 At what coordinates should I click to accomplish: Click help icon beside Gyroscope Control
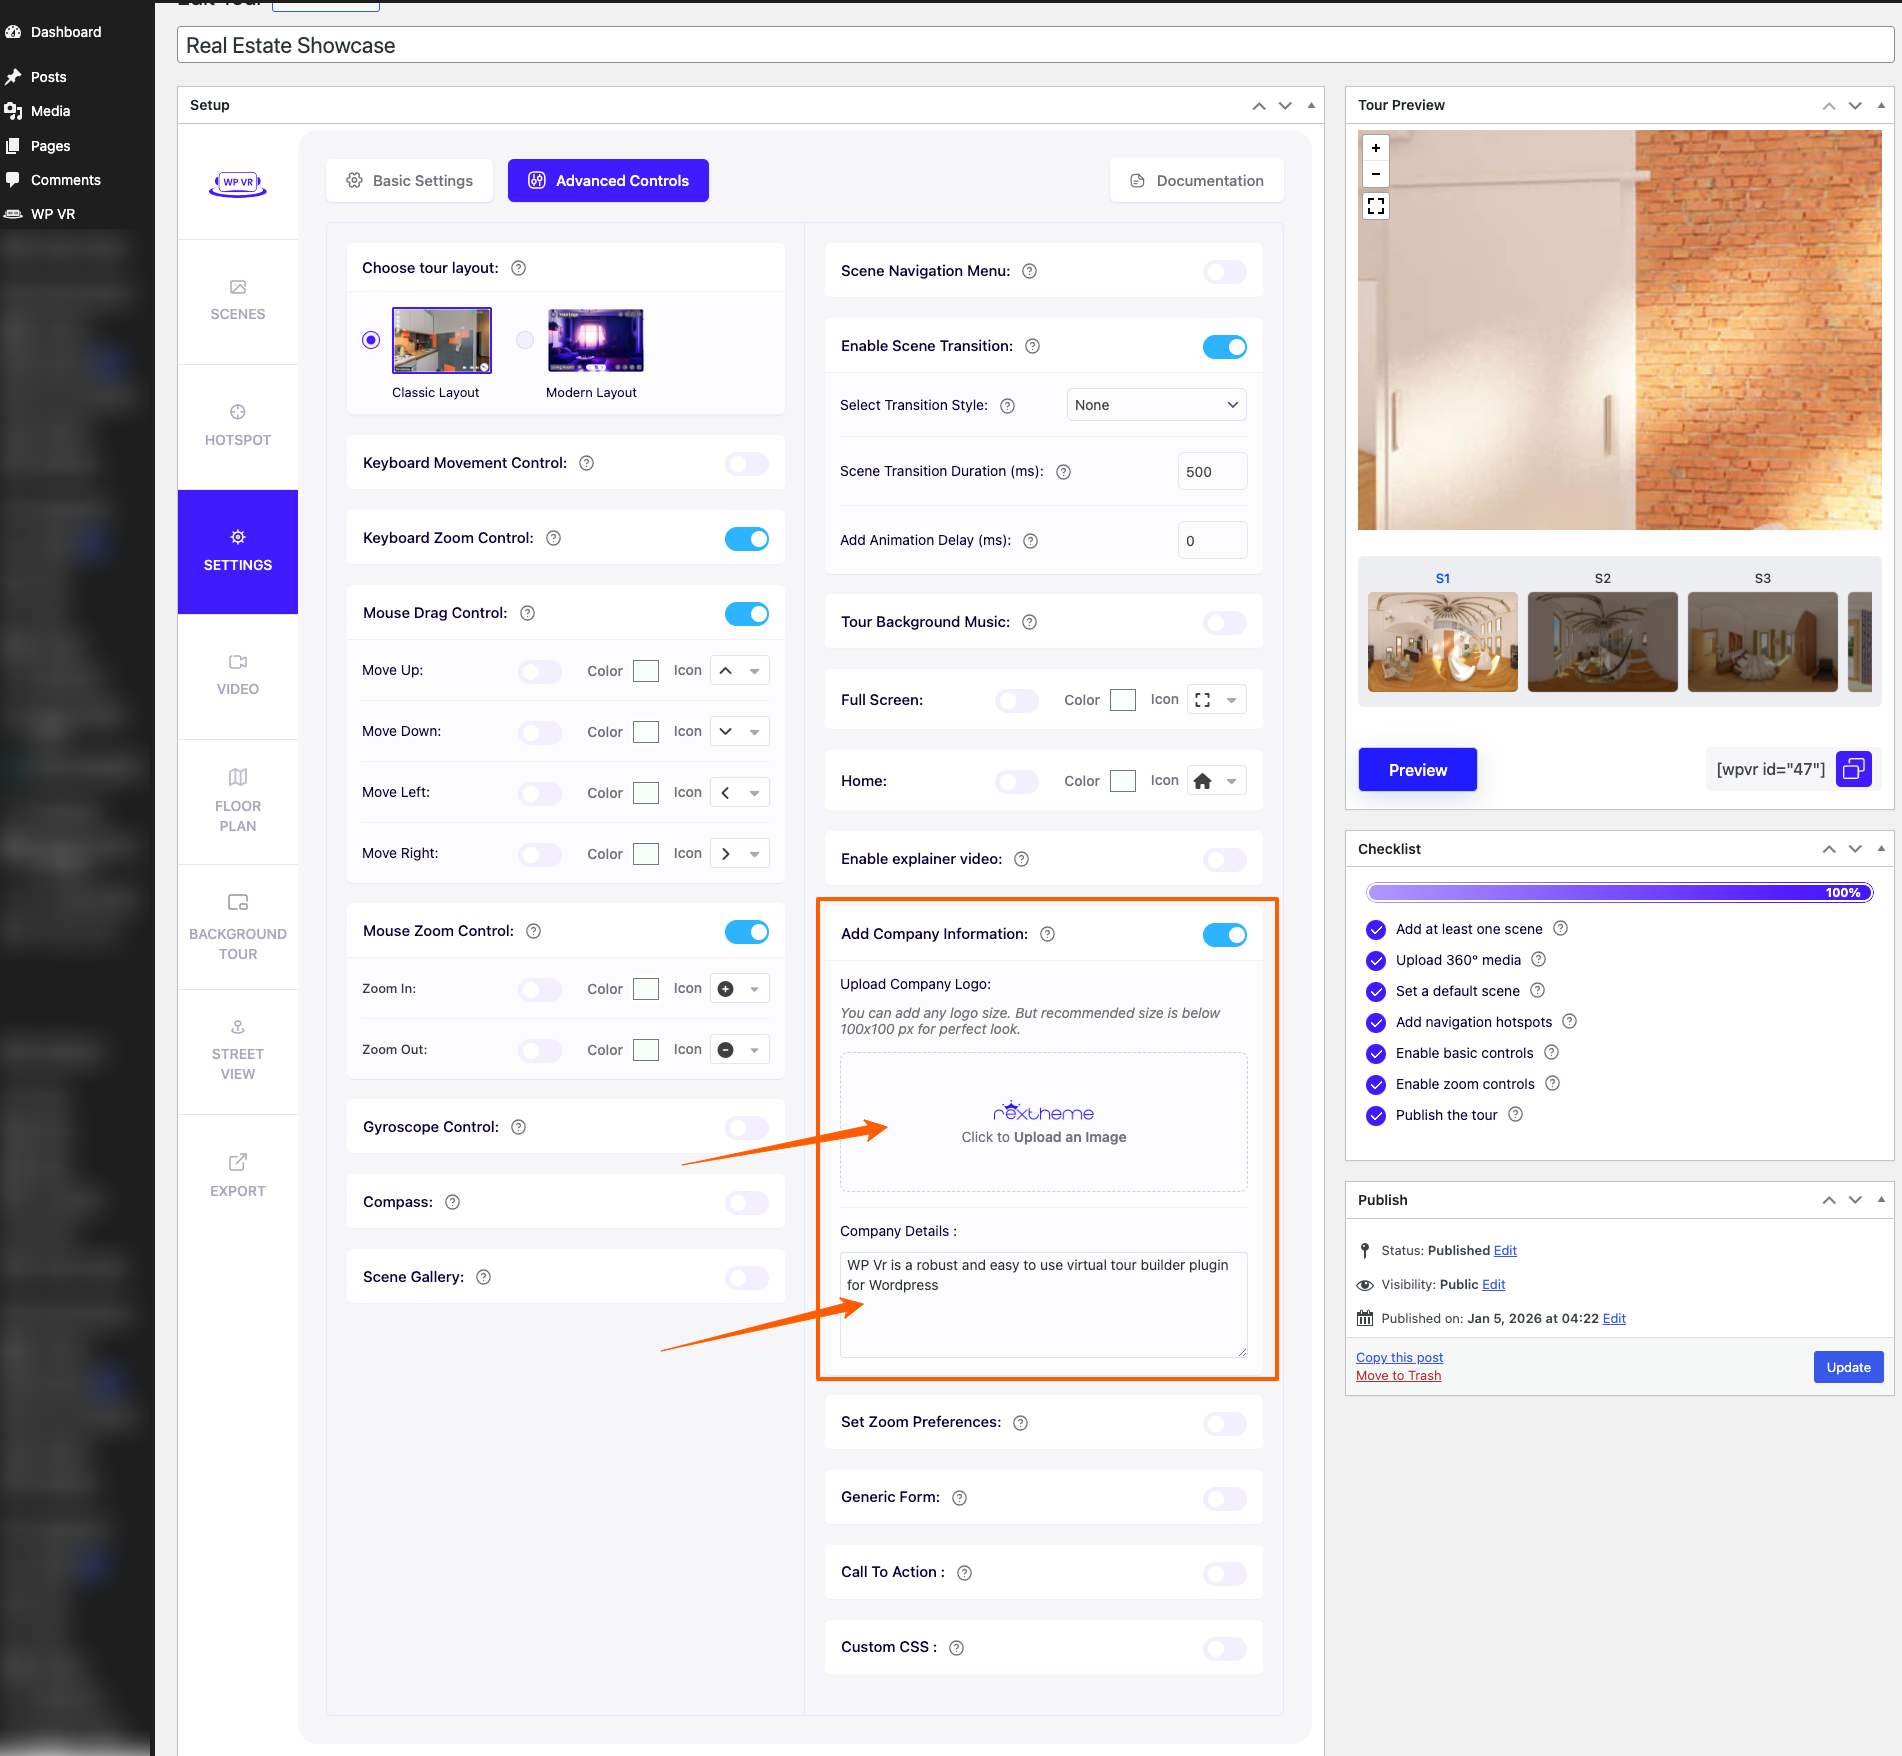(519, 1127)
